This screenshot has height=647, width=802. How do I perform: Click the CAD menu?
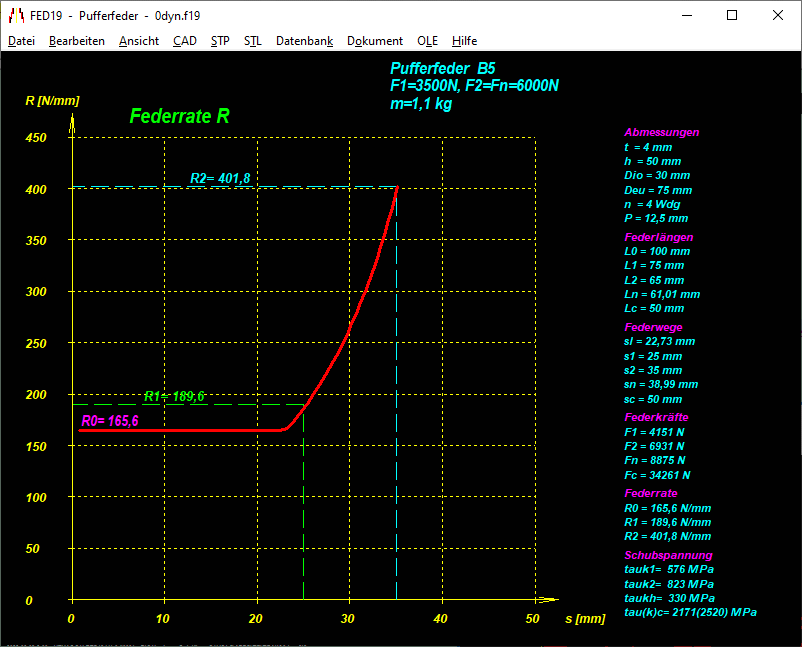pos(184,41)
